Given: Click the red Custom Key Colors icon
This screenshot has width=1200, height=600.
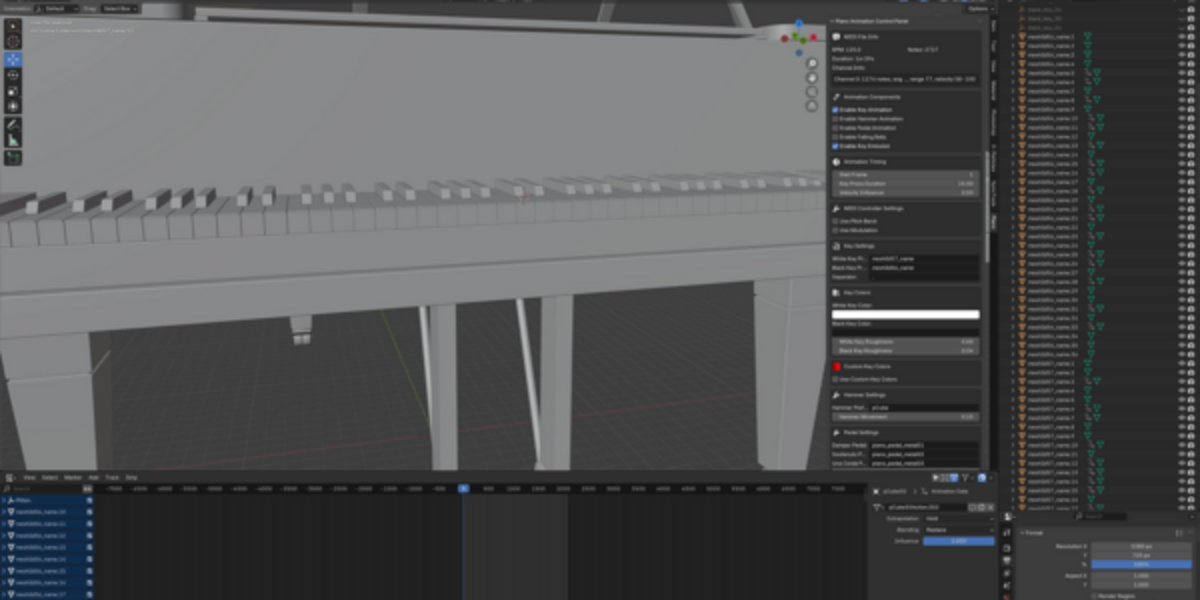Looking at the screenshot, I should (836, 367).
